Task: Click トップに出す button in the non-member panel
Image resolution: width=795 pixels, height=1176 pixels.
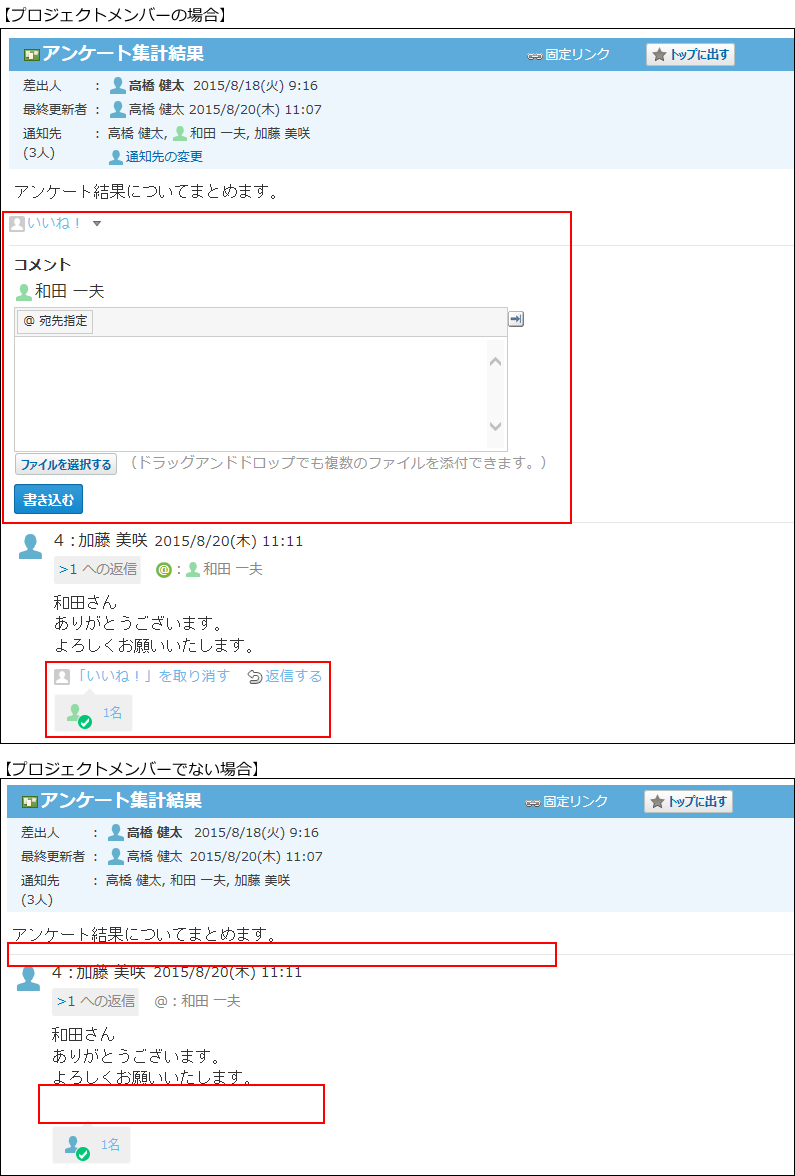Action: pos(688,802)
